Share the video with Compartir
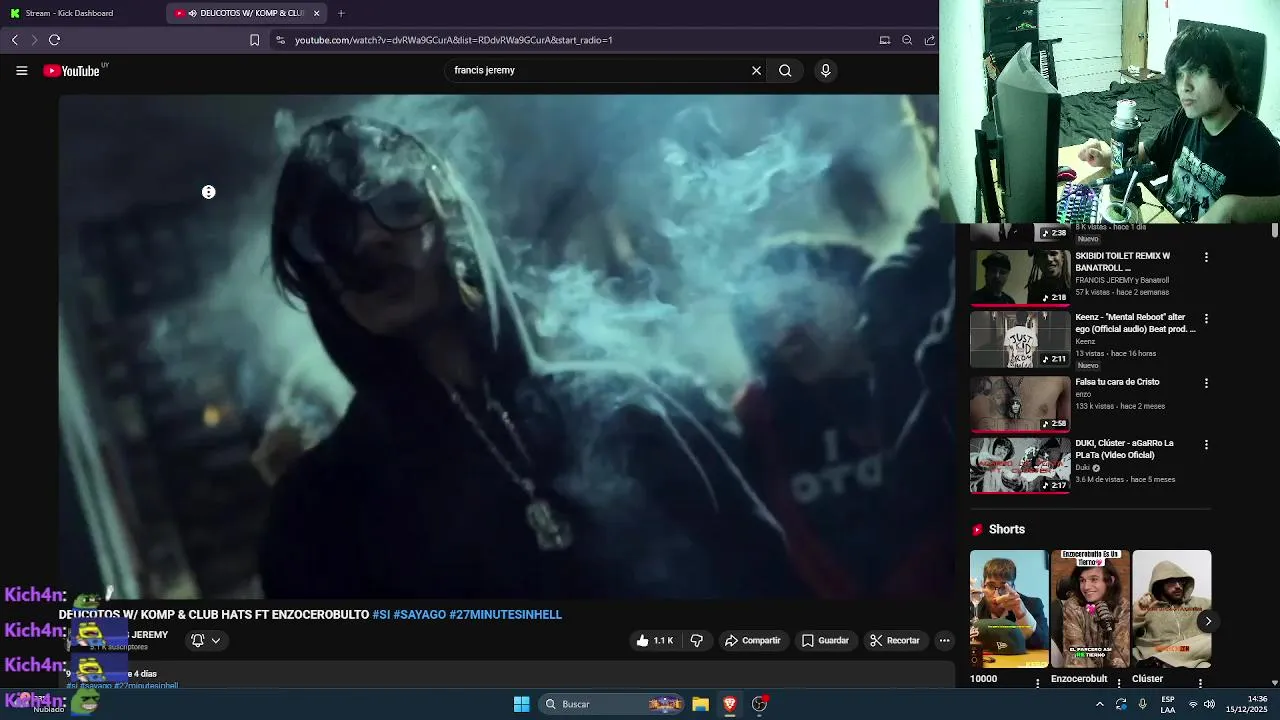Viewport: 1280px width, 720px height. point(752,640)
